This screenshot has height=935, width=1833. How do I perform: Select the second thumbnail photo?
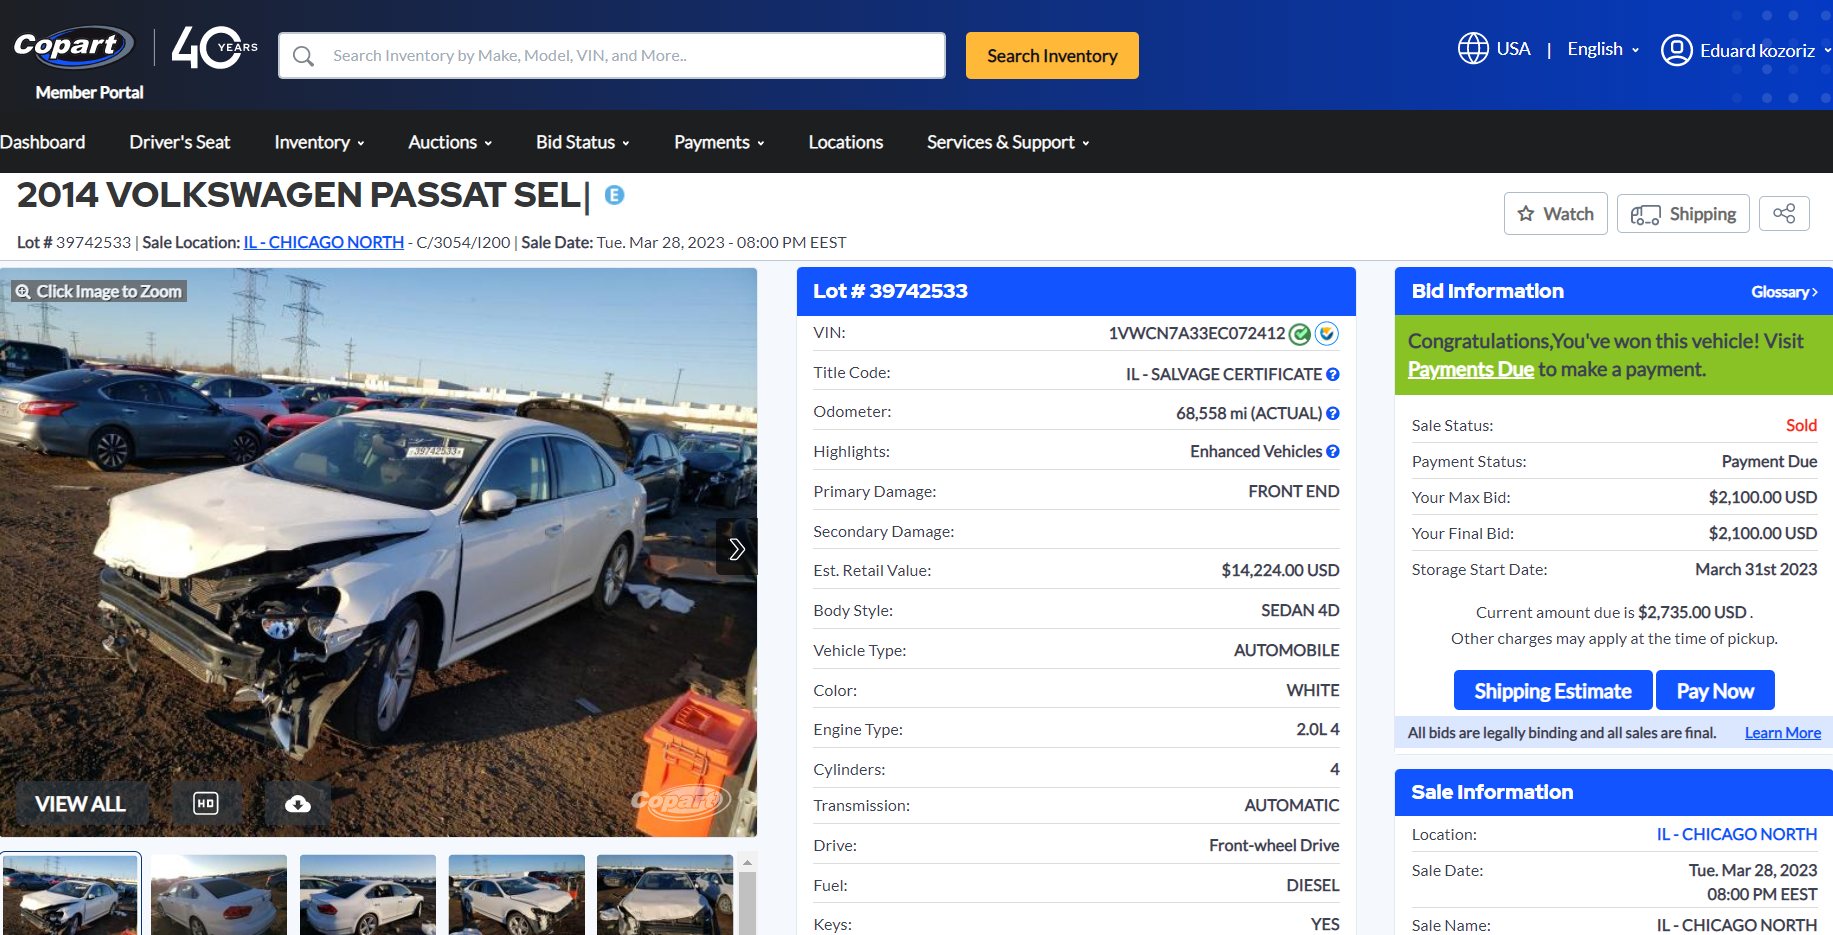point(219,895)
